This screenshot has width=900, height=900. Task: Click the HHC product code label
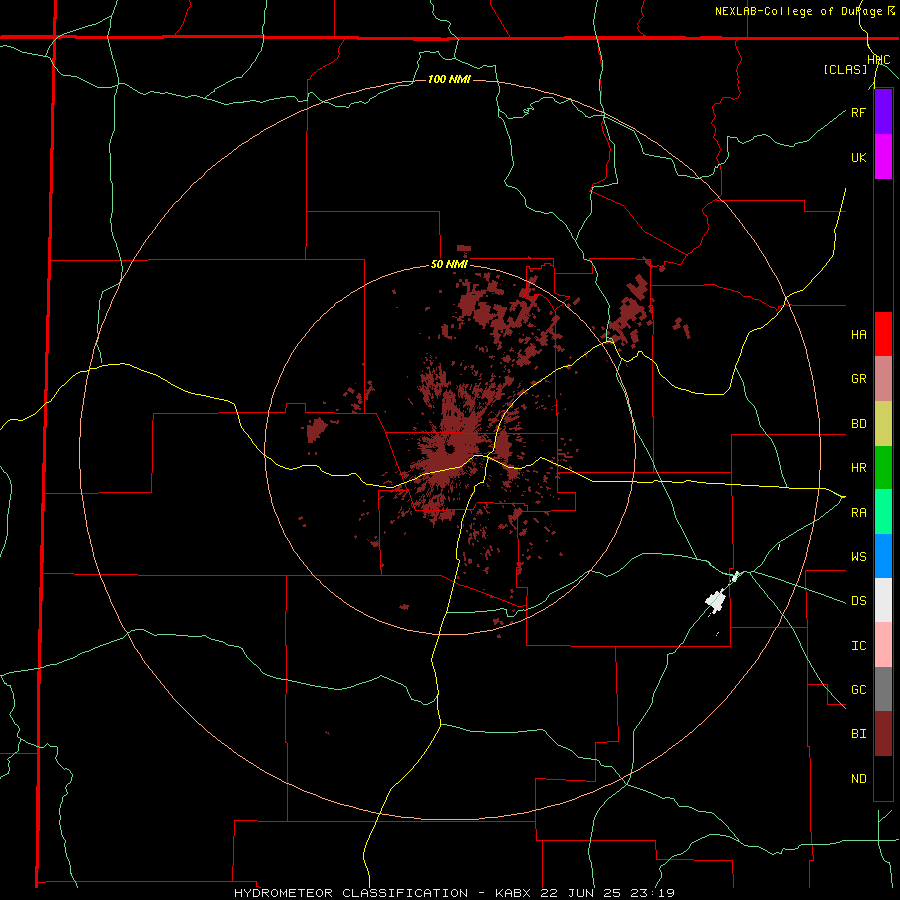pyautogui.click(x=879, y=60)
